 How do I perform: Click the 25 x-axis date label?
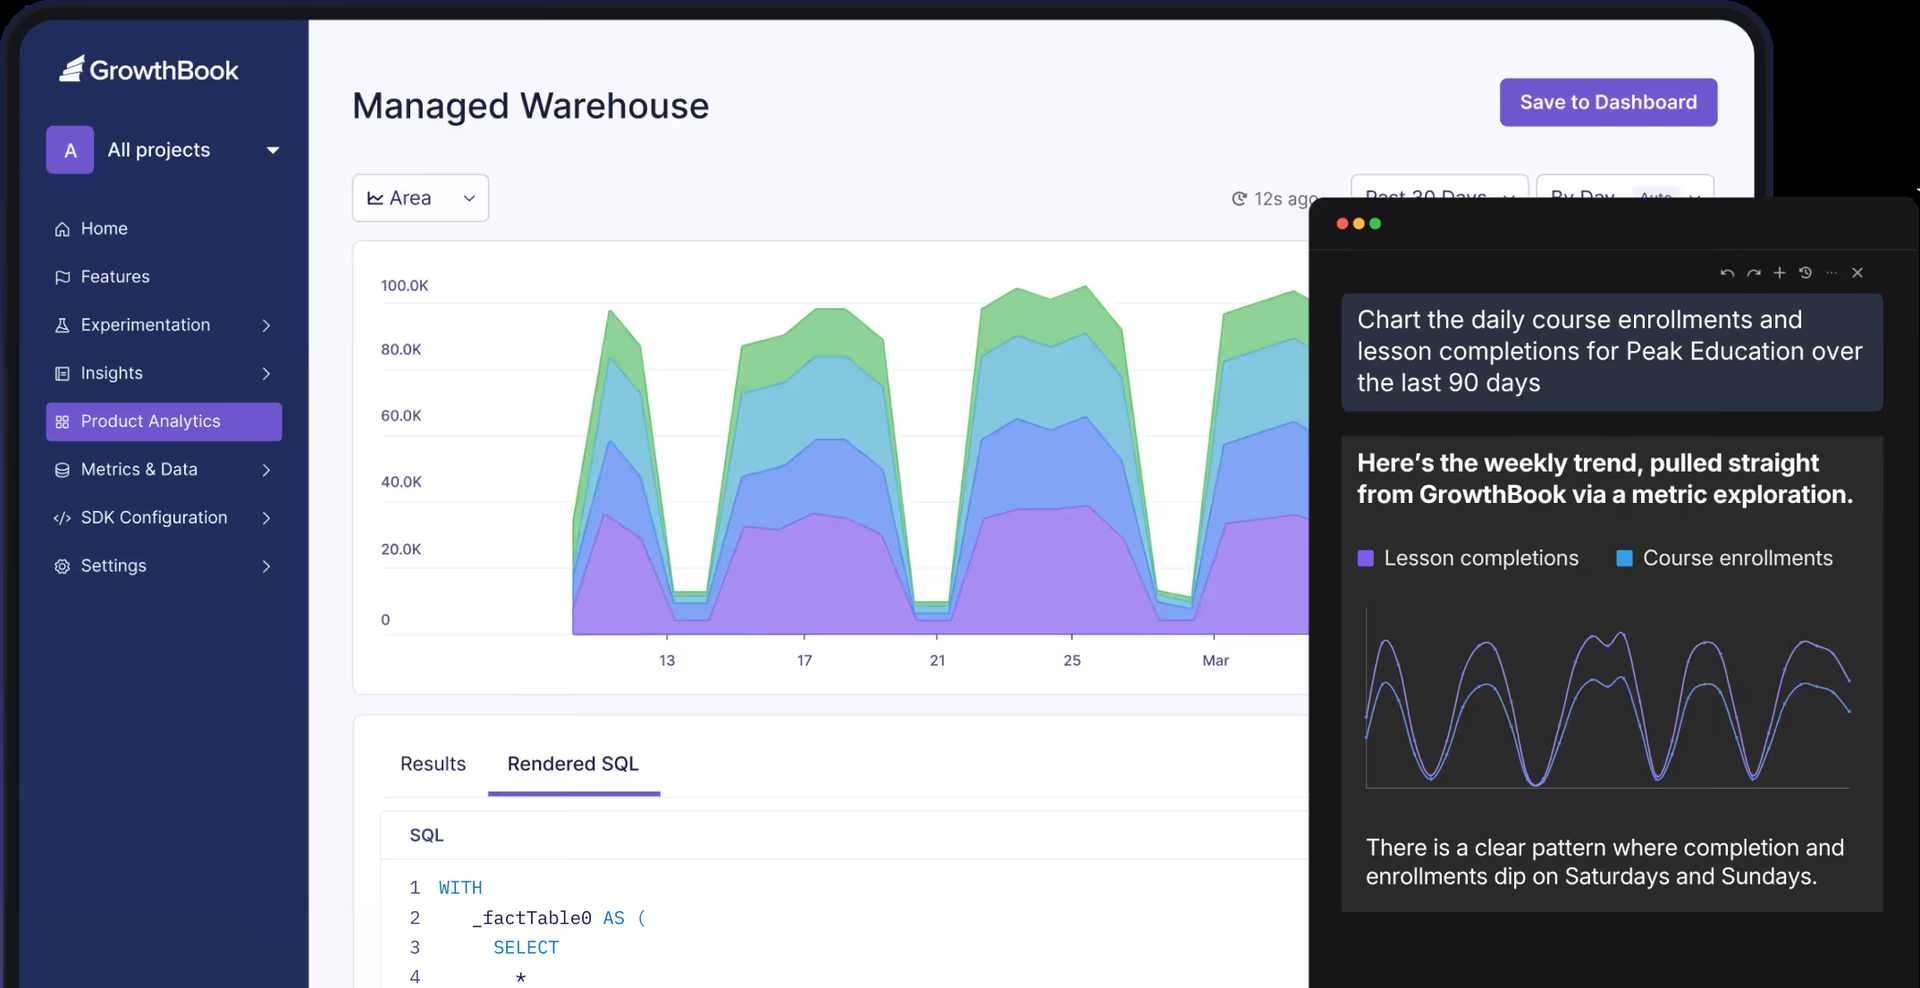tap(1072, 661)
